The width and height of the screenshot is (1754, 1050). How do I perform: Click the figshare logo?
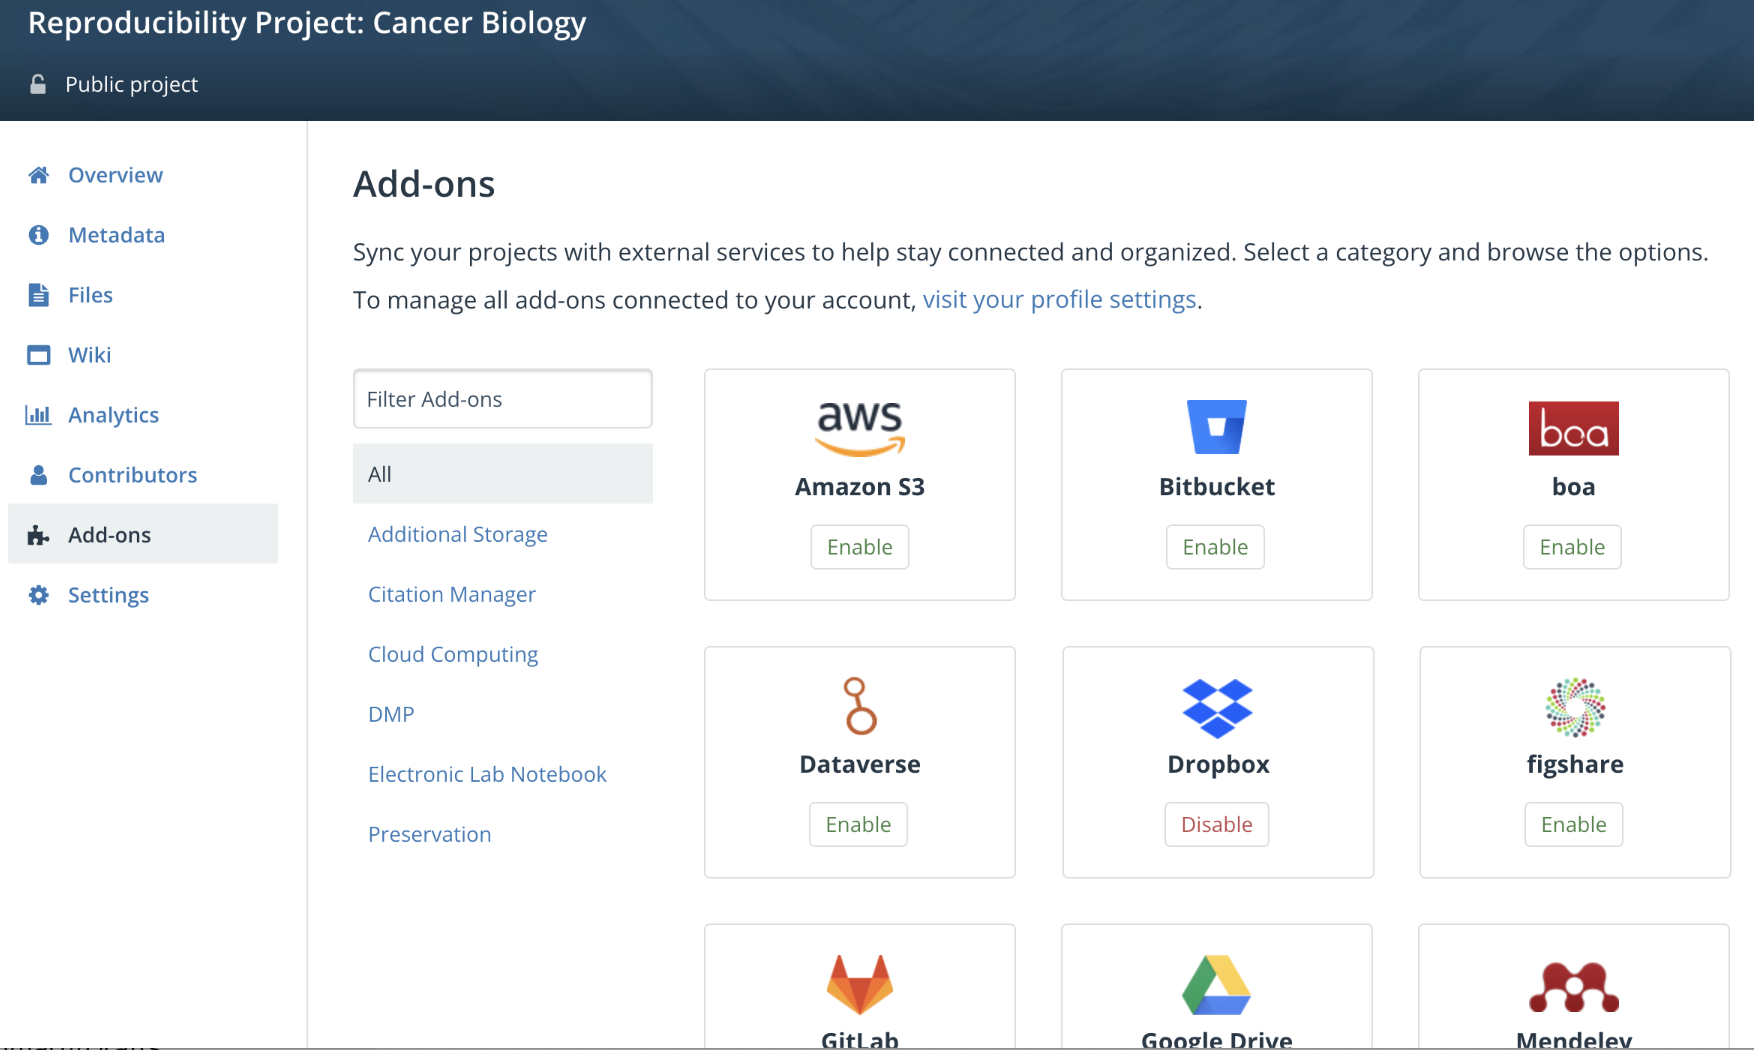click(x=1575, y=707)
